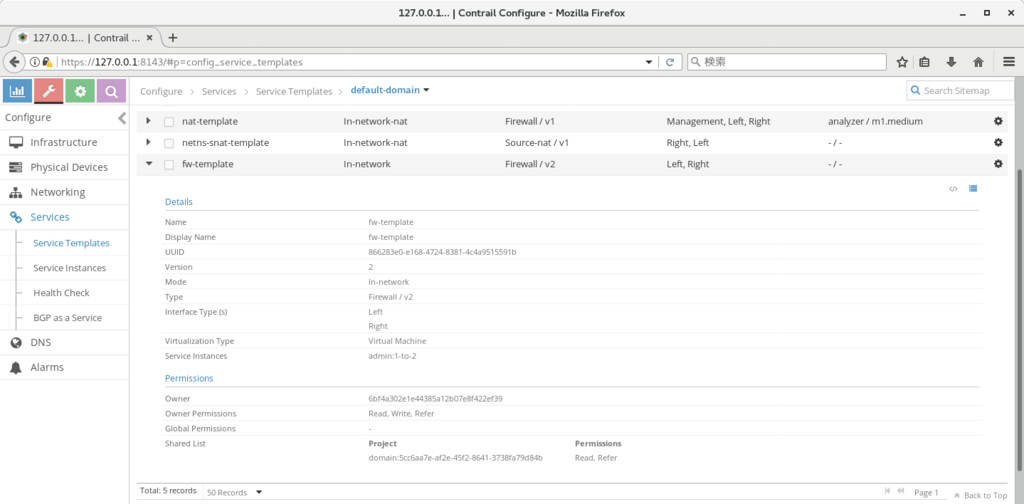Click the Service Templates breadcrumb link

pyautogui.click(x=294, y=91)
